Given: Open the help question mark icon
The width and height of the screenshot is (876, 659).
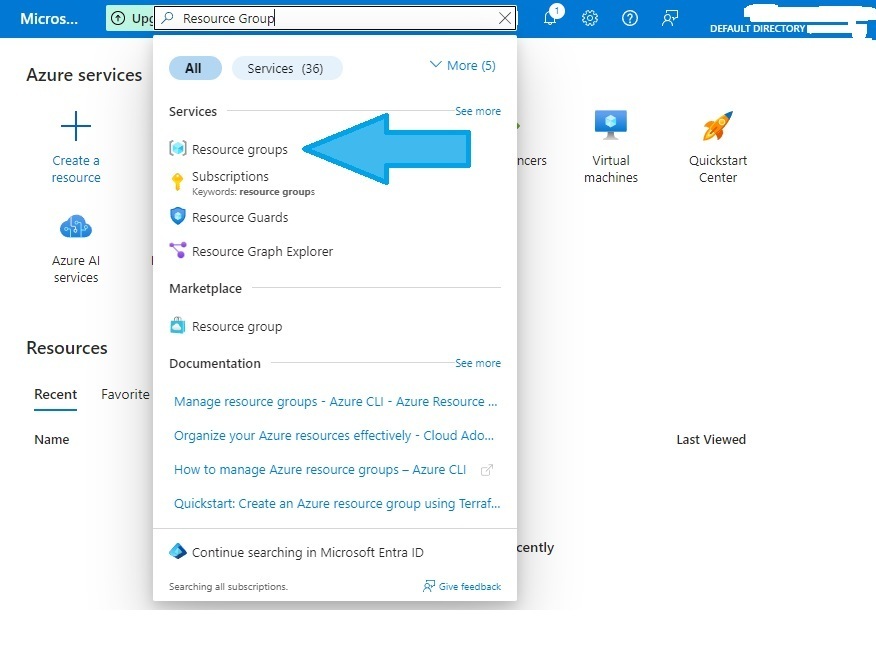Looking at the screenshot, I should 630,18.
